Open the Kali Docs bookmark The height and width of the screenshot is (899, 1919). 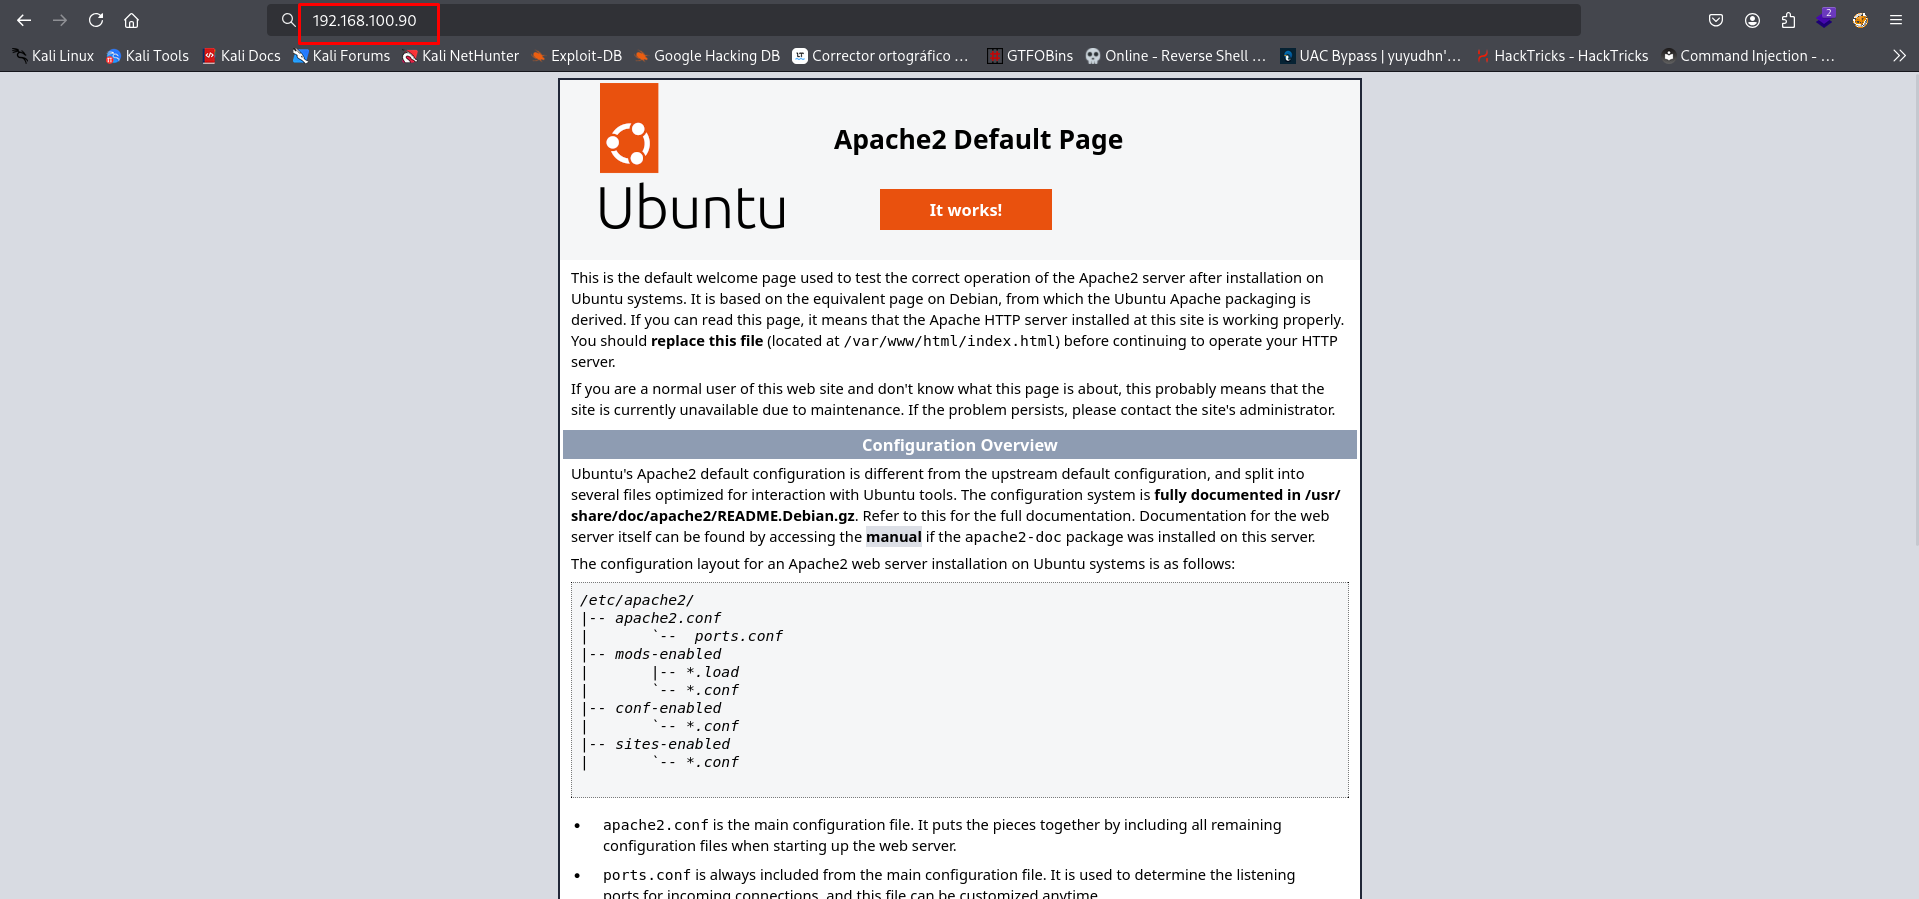[241, 56]
